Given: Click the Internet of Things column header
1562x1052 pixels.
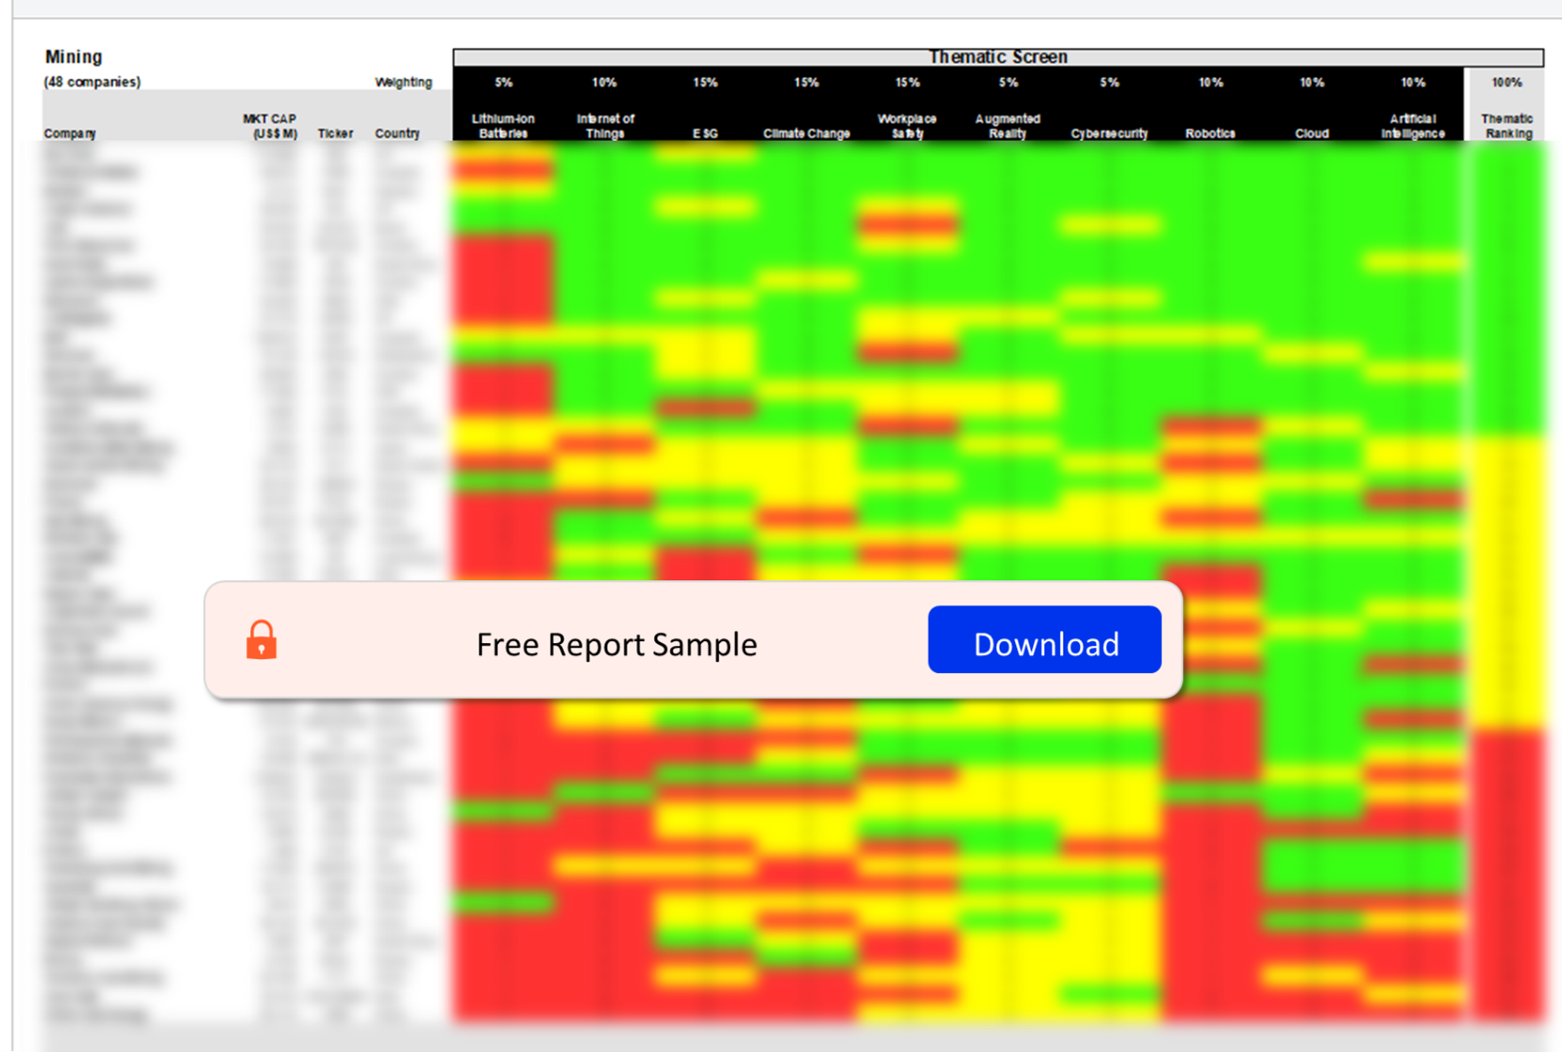Looking at the screenshot, I should pos(605,126).
